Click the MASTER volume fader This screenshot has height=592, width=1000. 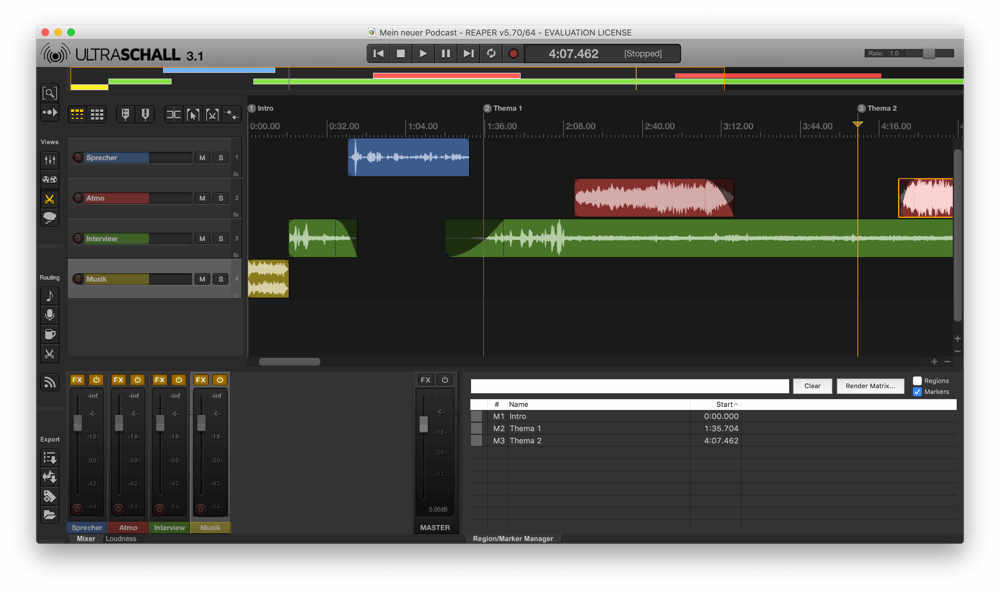423,424
